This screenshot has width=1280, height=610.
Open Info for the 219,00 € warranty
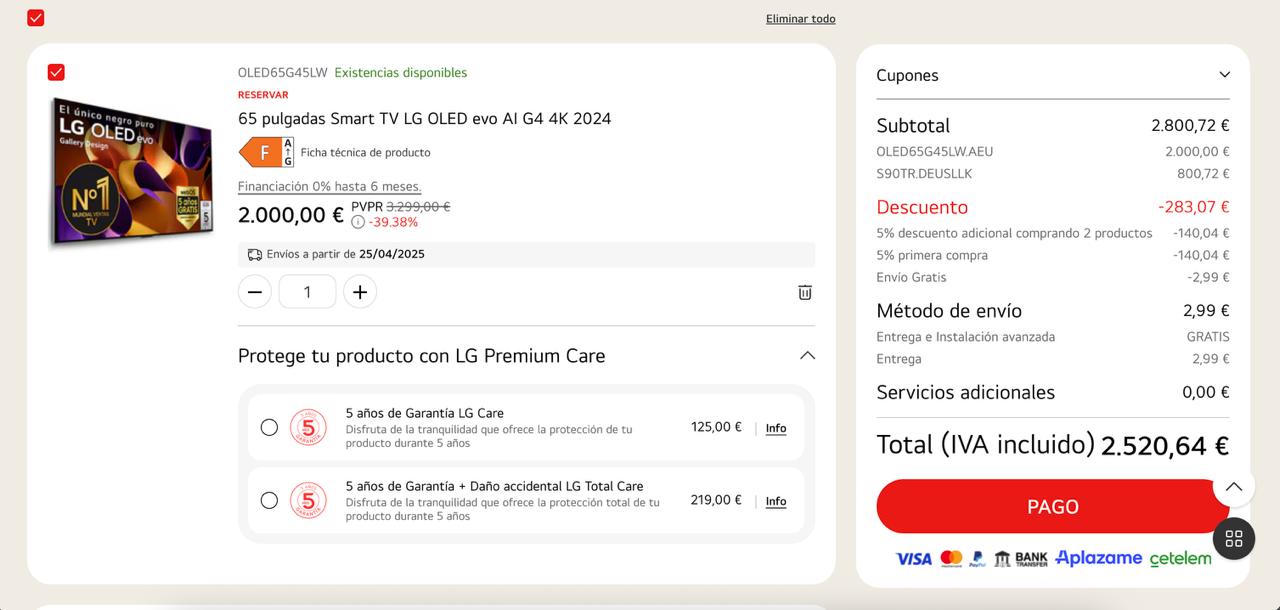(x=776, y=501)
